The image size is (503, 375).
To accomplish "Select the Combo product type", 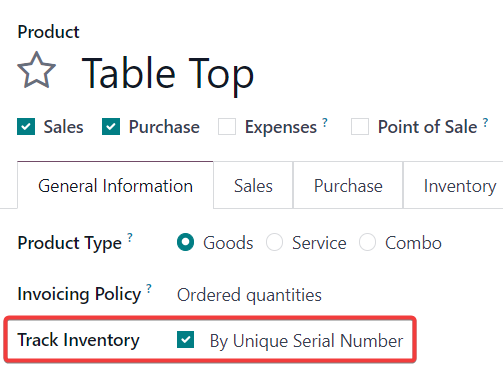I will (367, 242).
